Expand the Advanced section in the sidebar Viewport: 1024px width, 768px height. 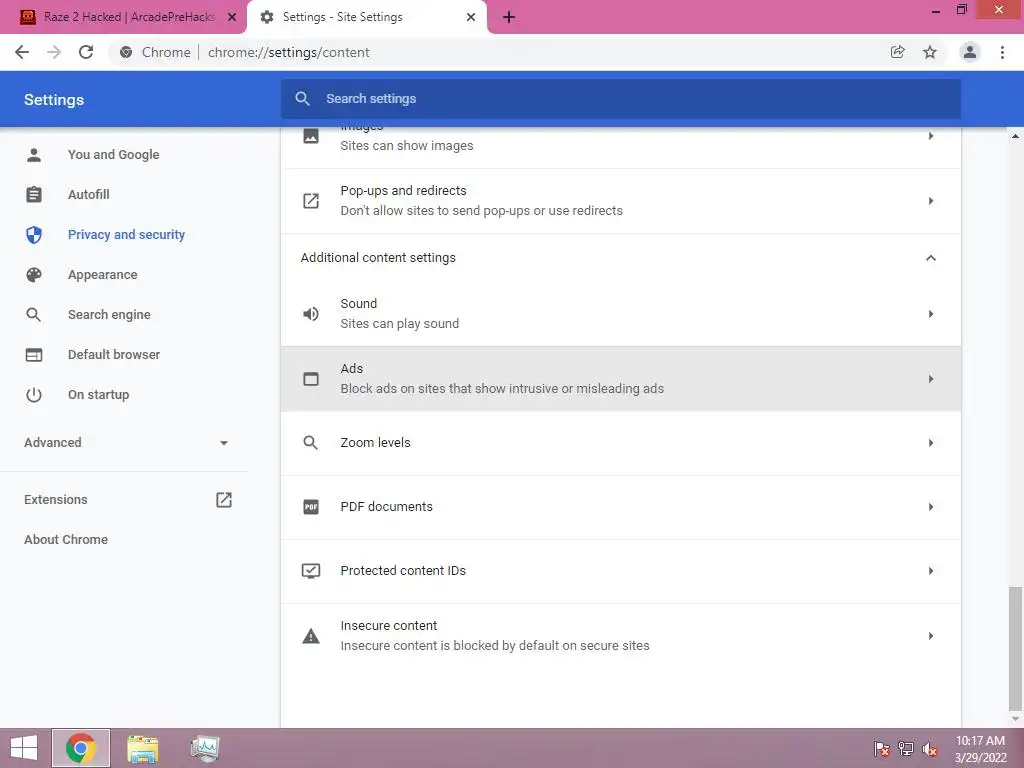[x=224, y=443]
